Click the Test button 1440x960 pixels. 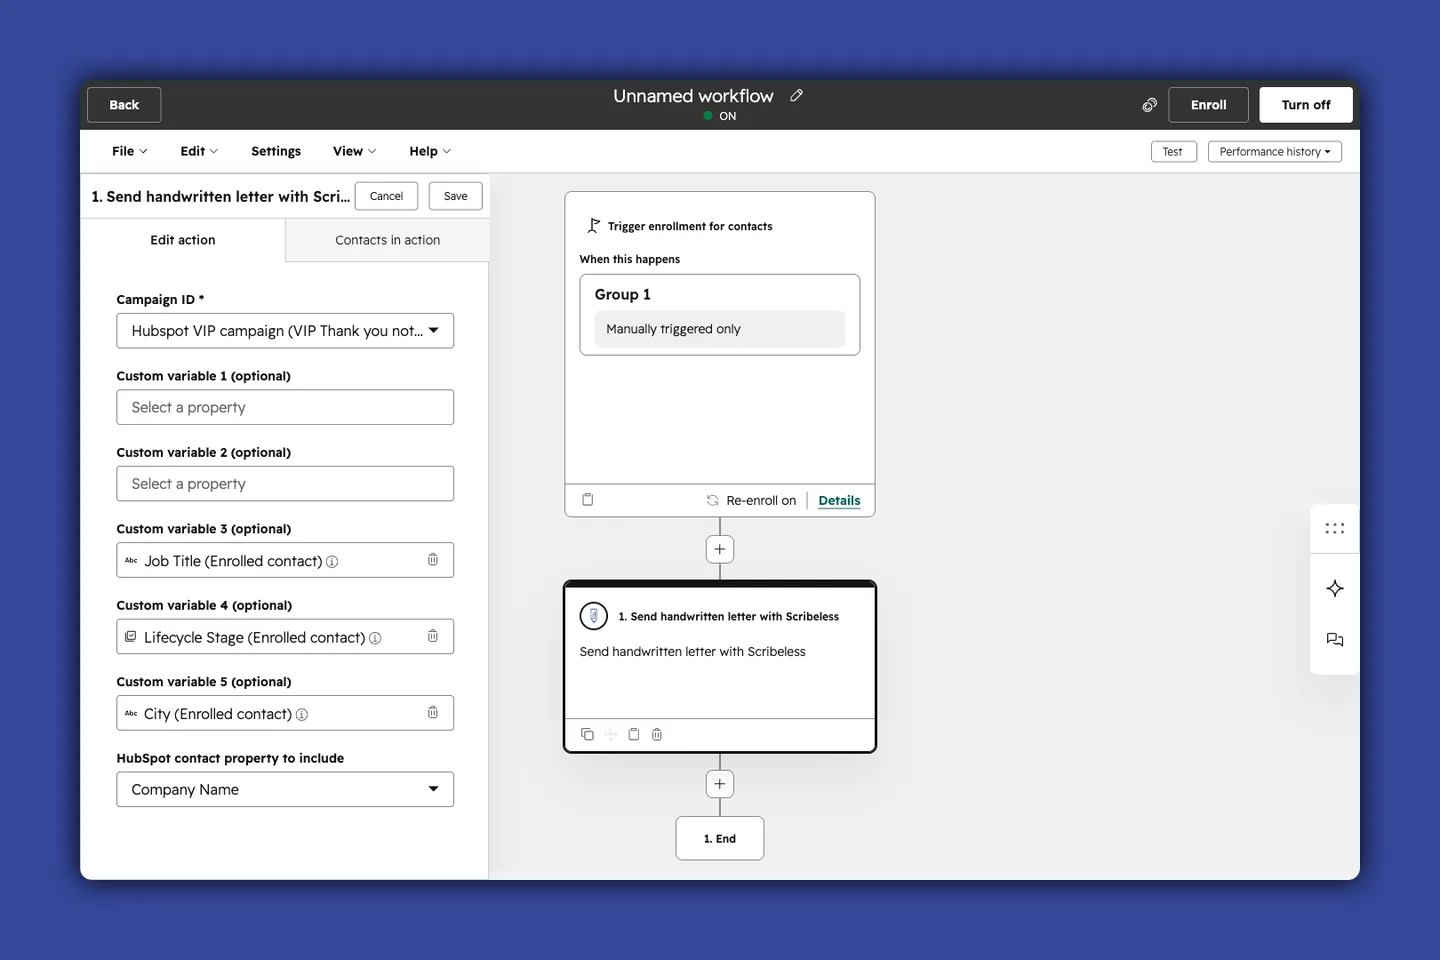(x=1173, y=152)
